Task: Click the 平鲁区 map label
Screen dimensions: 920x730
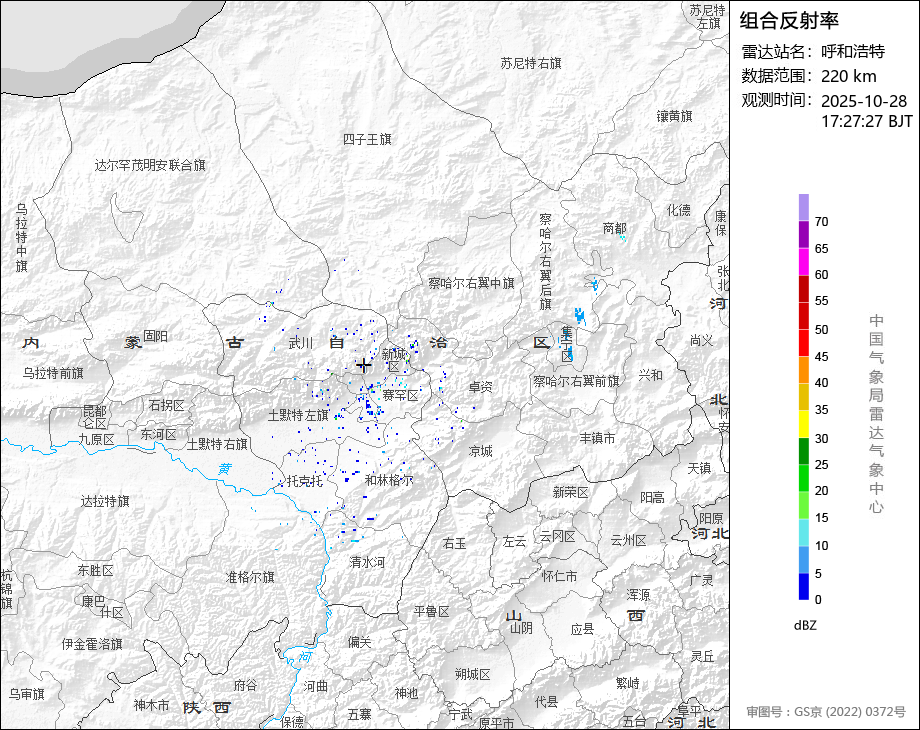Action: point(431,611)
